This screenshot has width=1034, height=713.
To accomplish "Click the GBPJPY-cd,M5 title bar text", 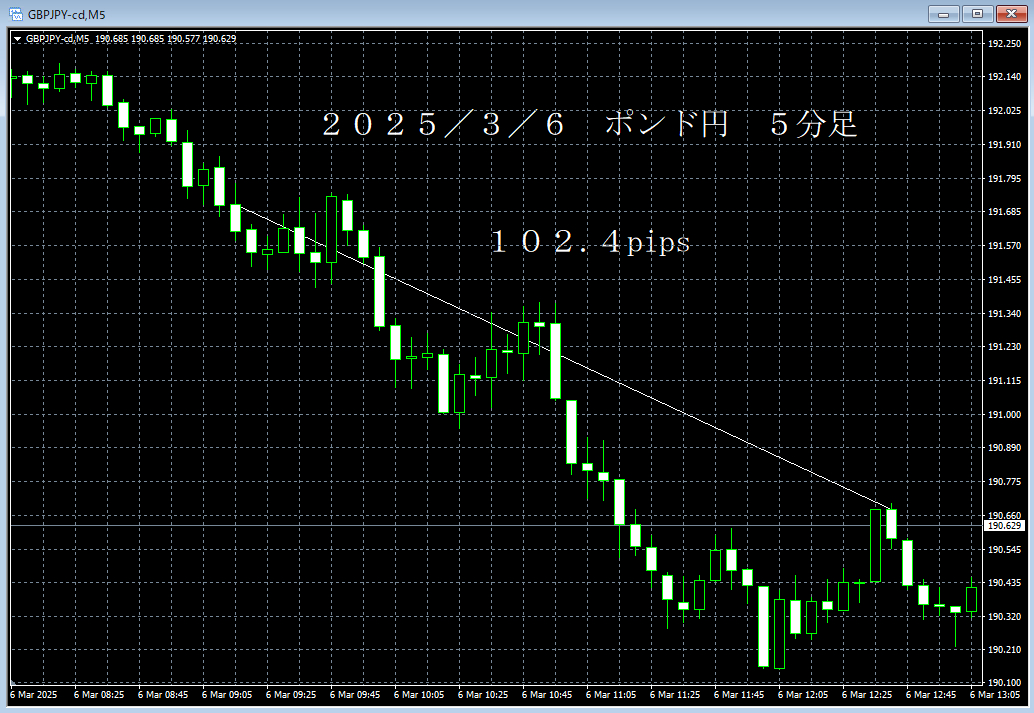I will point(67,15).
